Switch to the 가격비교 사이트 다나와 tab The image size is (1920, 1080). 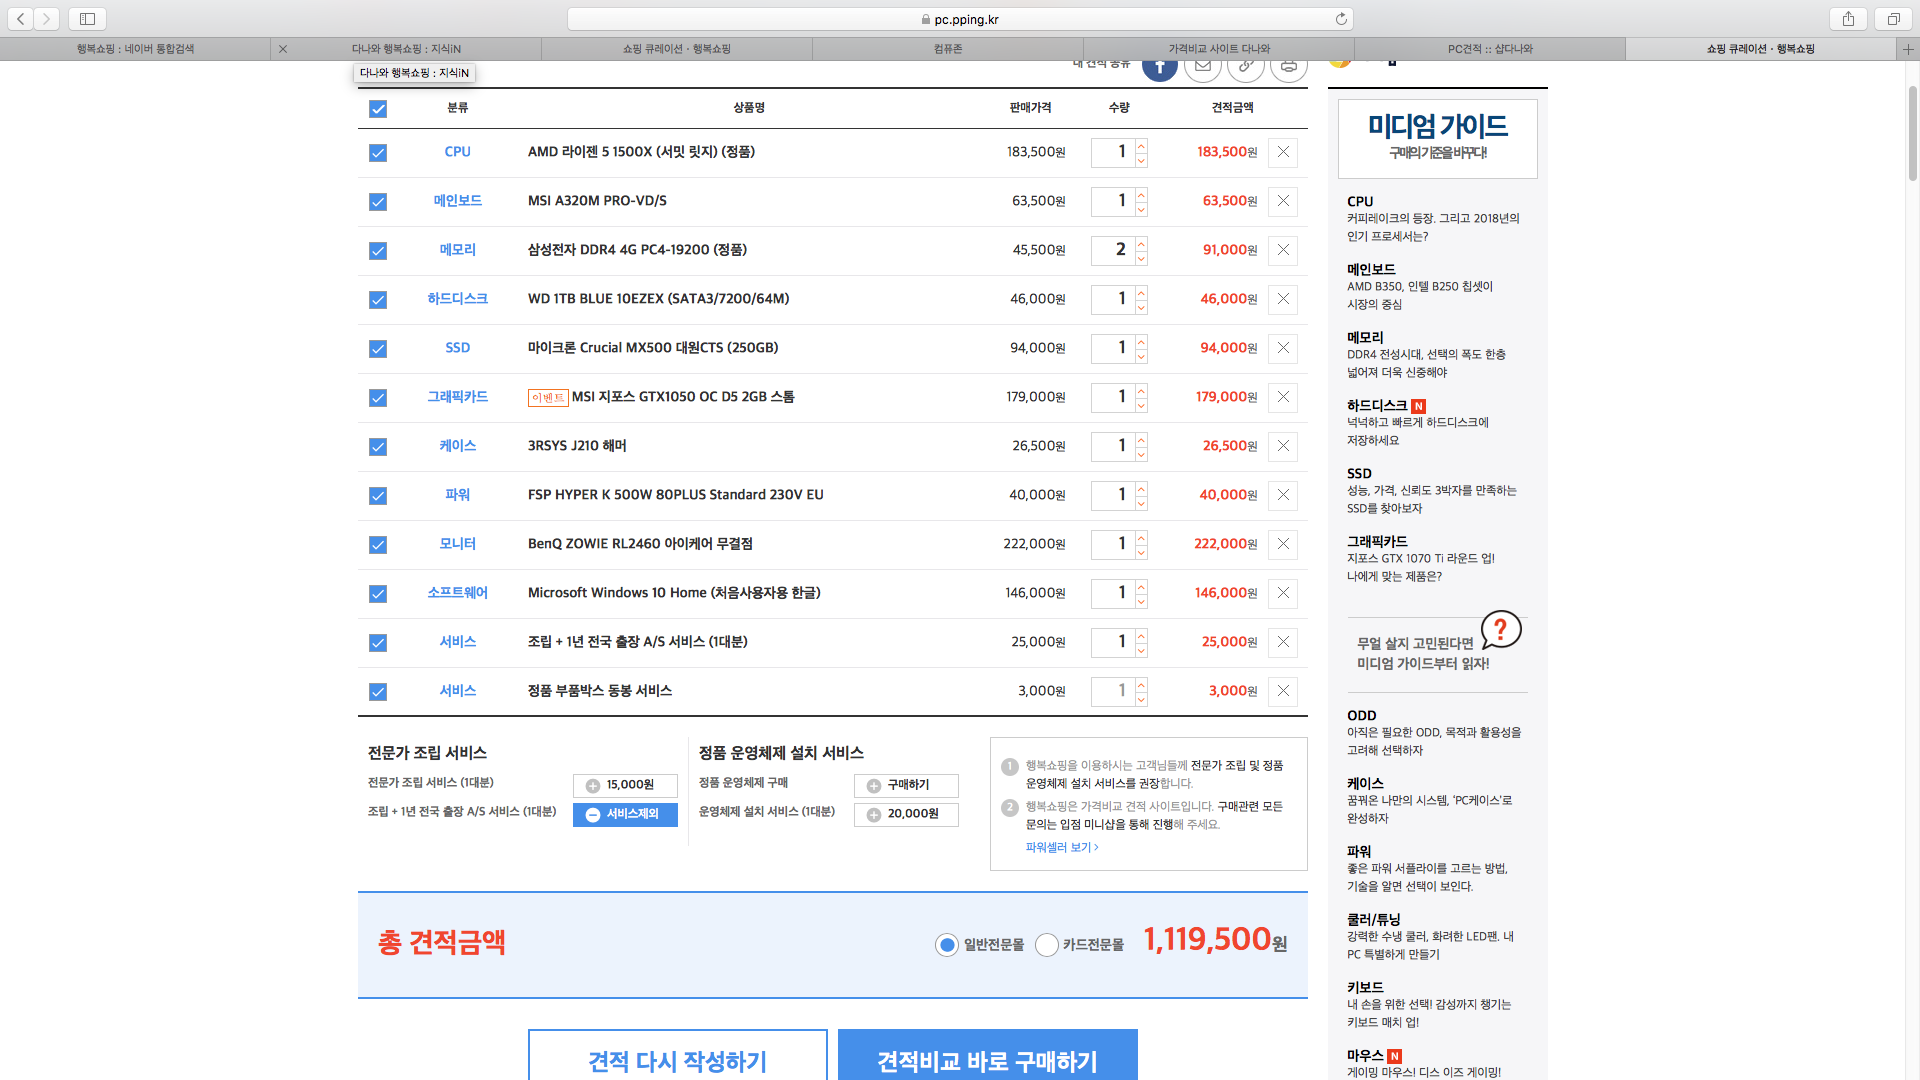point(1219,49)
